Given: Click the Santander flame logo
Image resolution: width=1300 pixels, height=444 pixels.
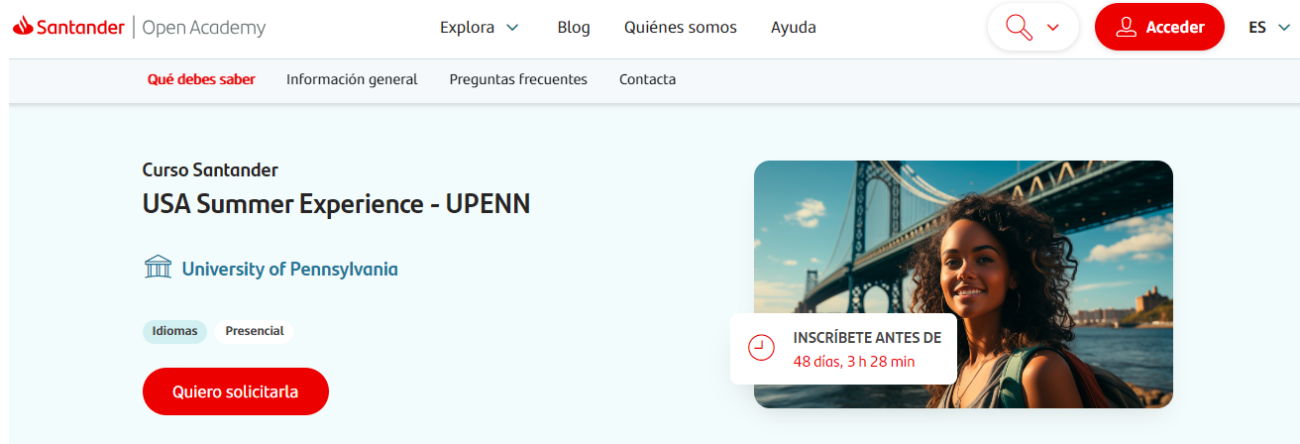Looking at the screenshot, I should [24, 27].
